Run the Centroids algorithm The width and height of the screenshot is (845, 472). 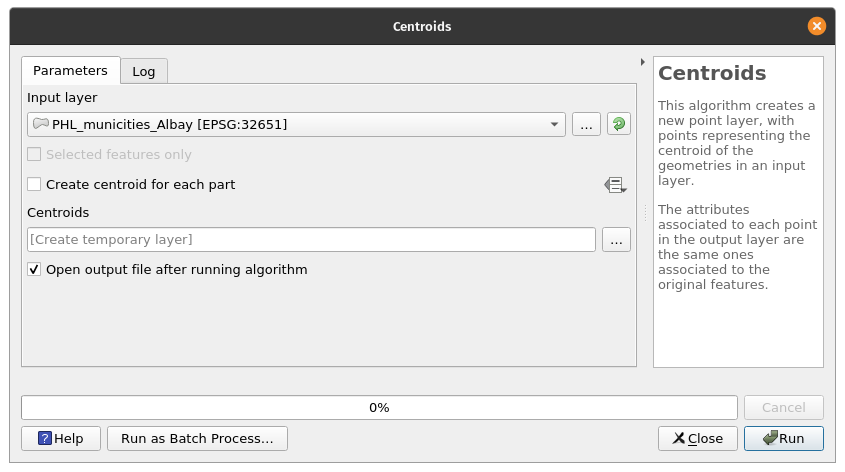(783, 438)
